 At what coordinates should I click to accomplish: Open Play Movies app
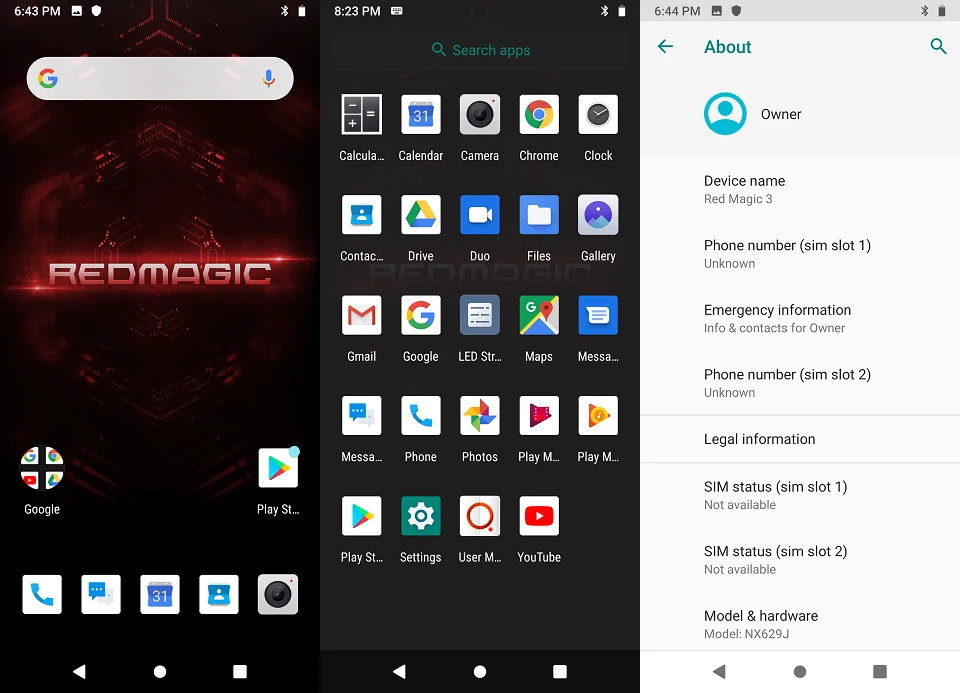click(539, 416)
